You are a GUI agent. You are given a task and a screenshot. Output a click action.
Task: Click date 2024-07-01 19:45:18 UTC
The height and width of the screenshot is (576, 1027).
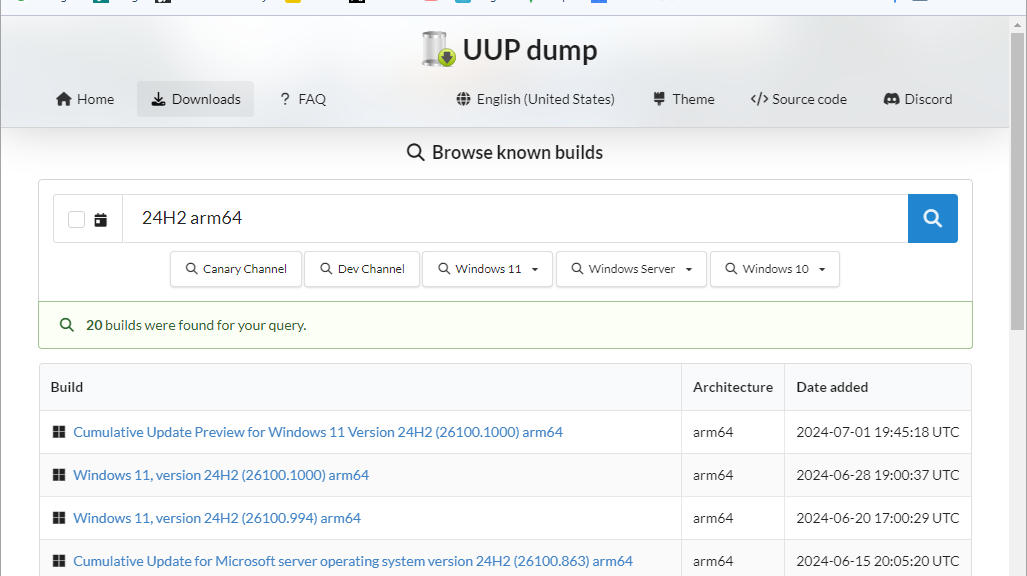tap(878, 432)
